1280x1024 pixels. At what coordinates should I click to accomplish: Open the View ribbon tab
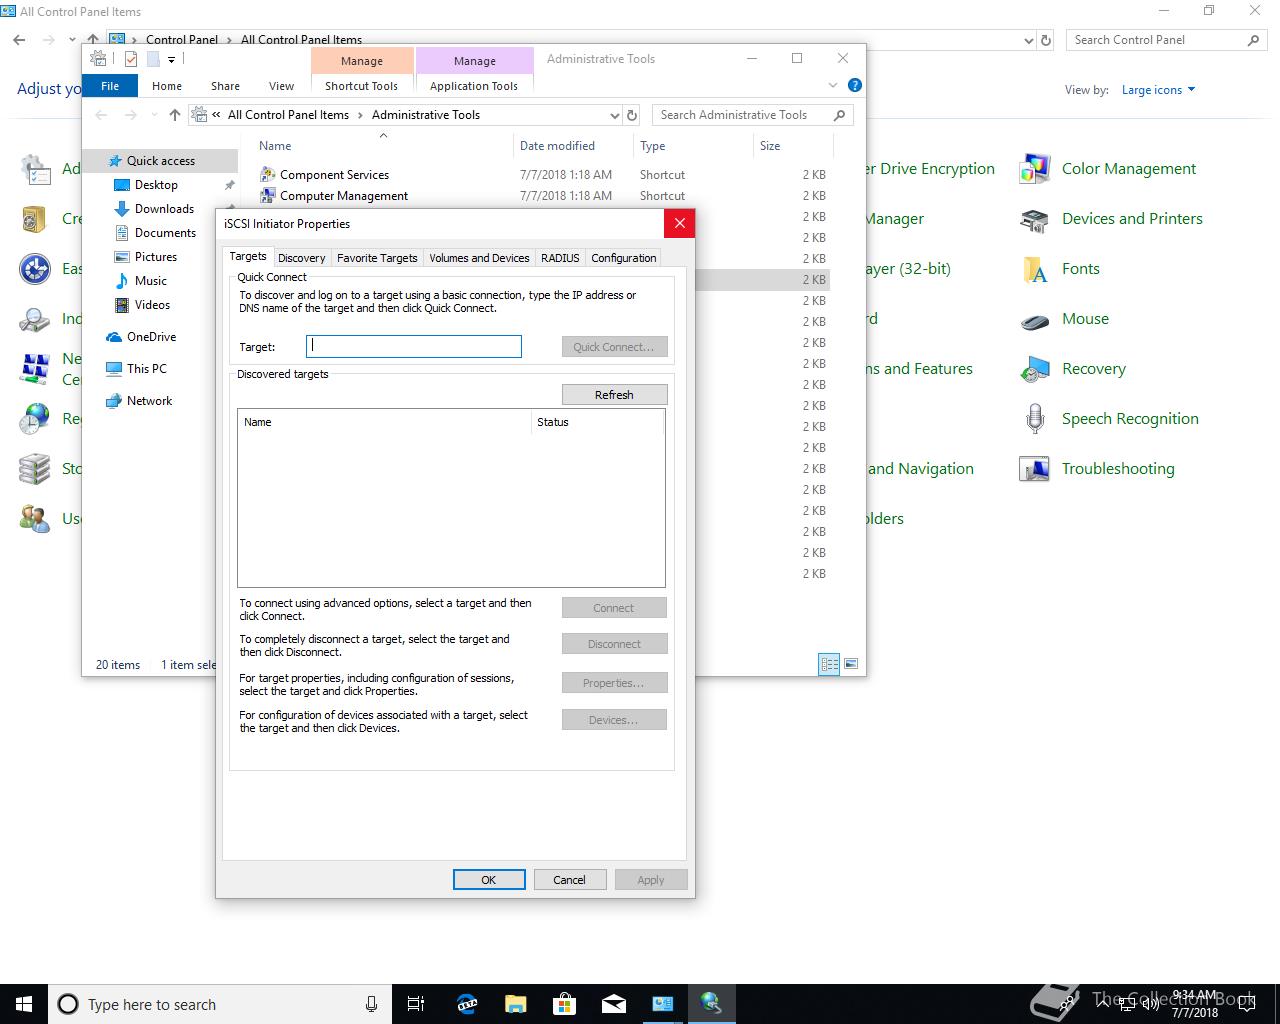(282, 86)
